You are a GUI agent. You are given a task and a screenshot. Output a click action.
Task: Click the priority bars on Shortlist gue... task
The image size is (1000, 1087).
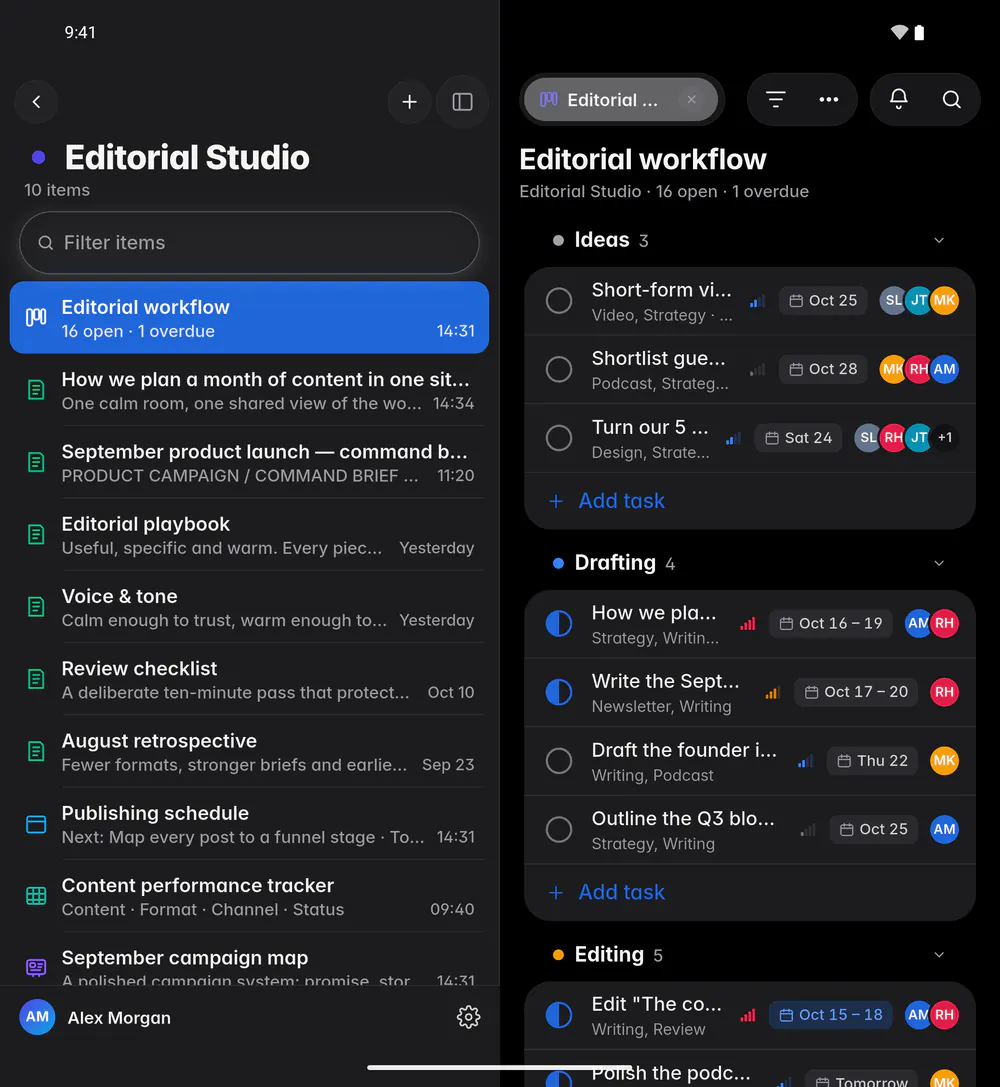757,369
